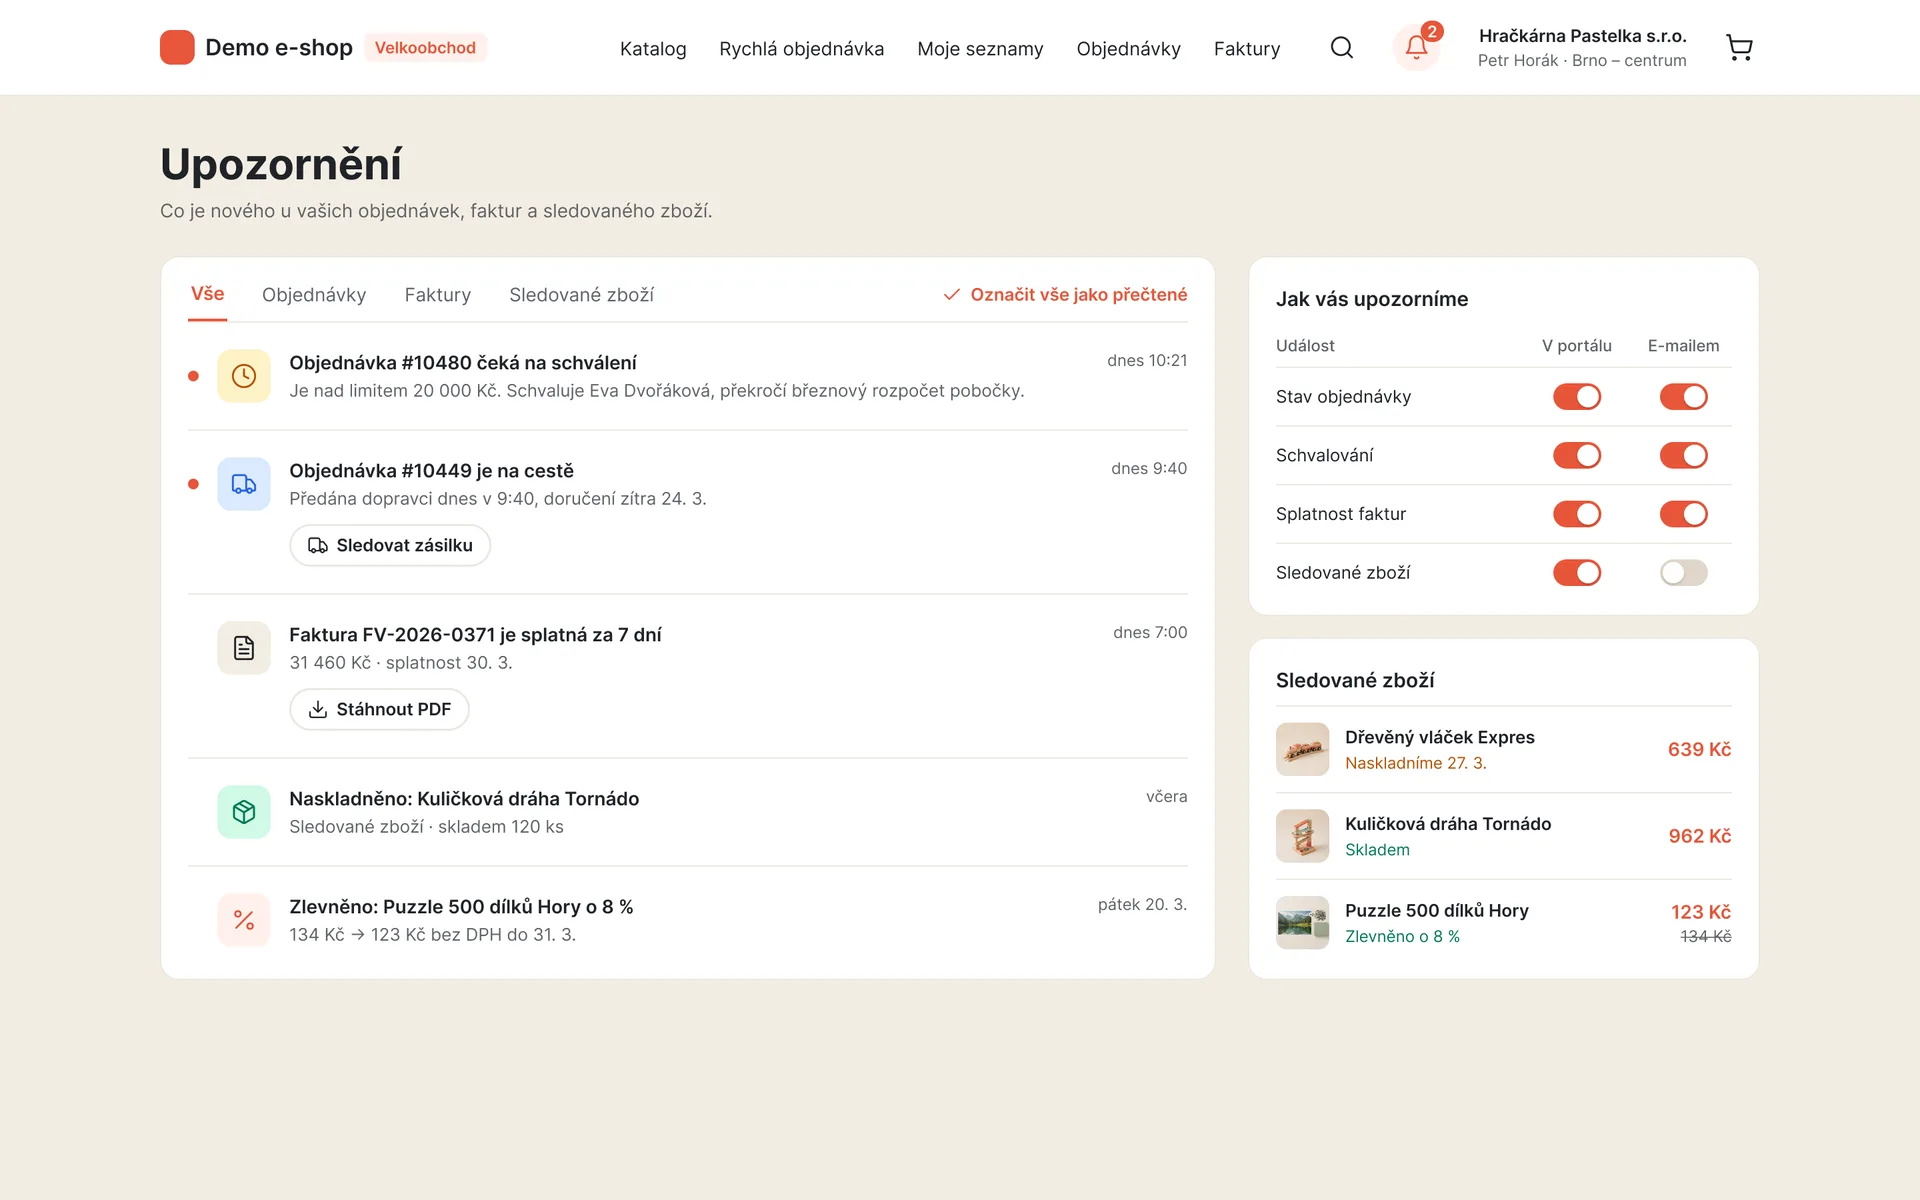The image size is (1920, 1200).
Task: Click the truck icon of order #10449
Action: 244,484
